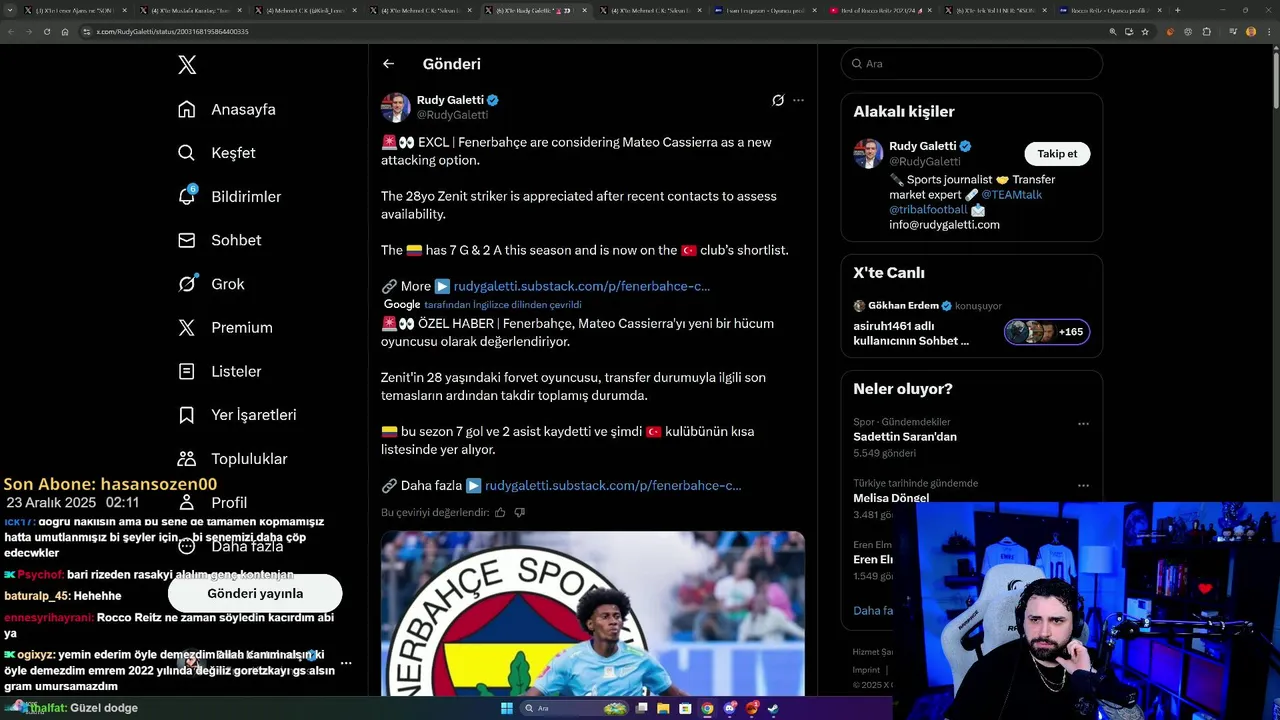Open account options next to Gönderi yayınla
Viewport: 1280px width, 720px height.
click(x=346, y=662)
